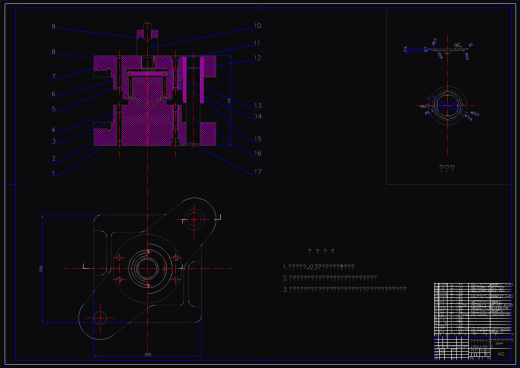Pick part callout number 7
Screen dimensions: 520x368
(53, 76)
